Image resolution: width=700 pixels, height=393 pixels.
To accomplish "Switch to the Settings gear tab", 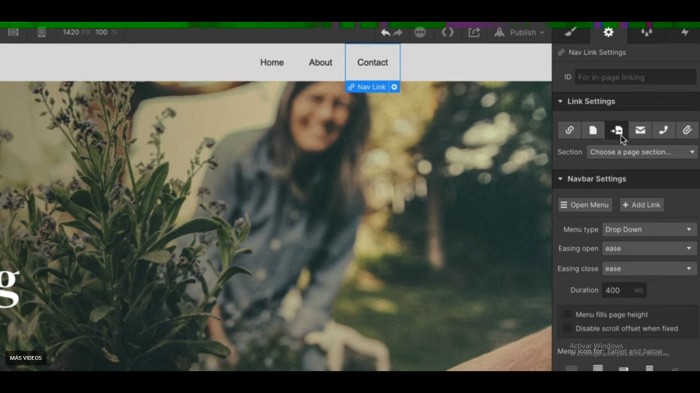I will tap(608, 32).
